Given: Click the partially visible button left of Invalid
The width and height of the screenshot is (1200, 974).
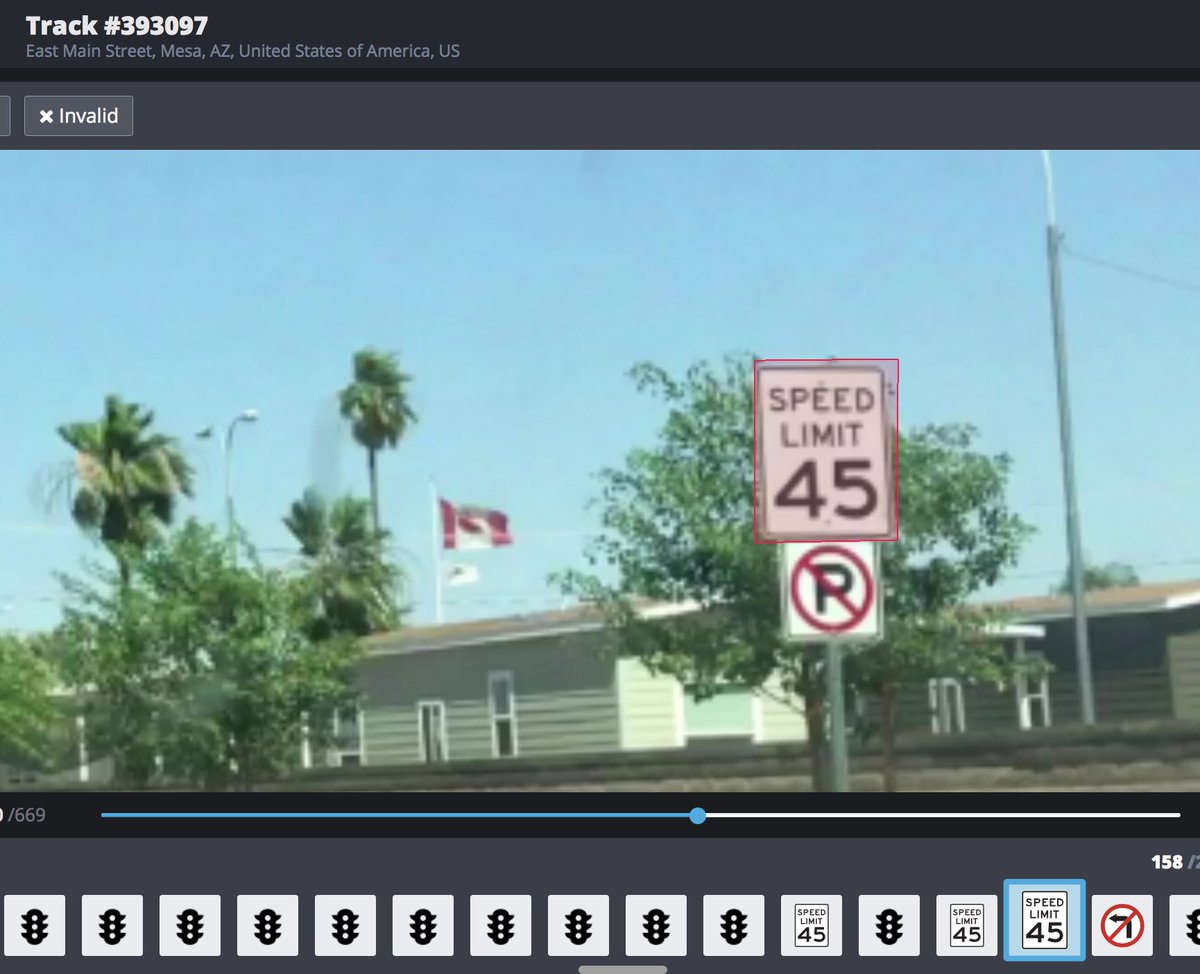Looking at the screenshot, I should tap(5, 116).
